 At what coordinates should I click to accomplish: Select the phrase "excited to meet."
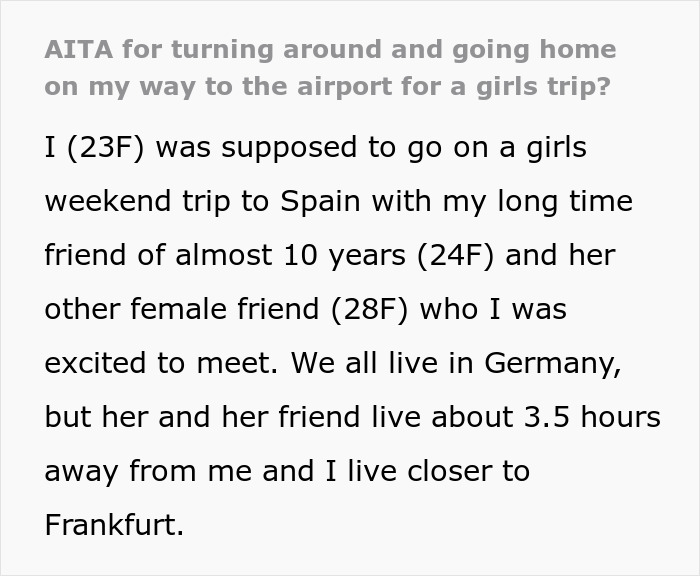pyautogui.click(x=161, y=363)
